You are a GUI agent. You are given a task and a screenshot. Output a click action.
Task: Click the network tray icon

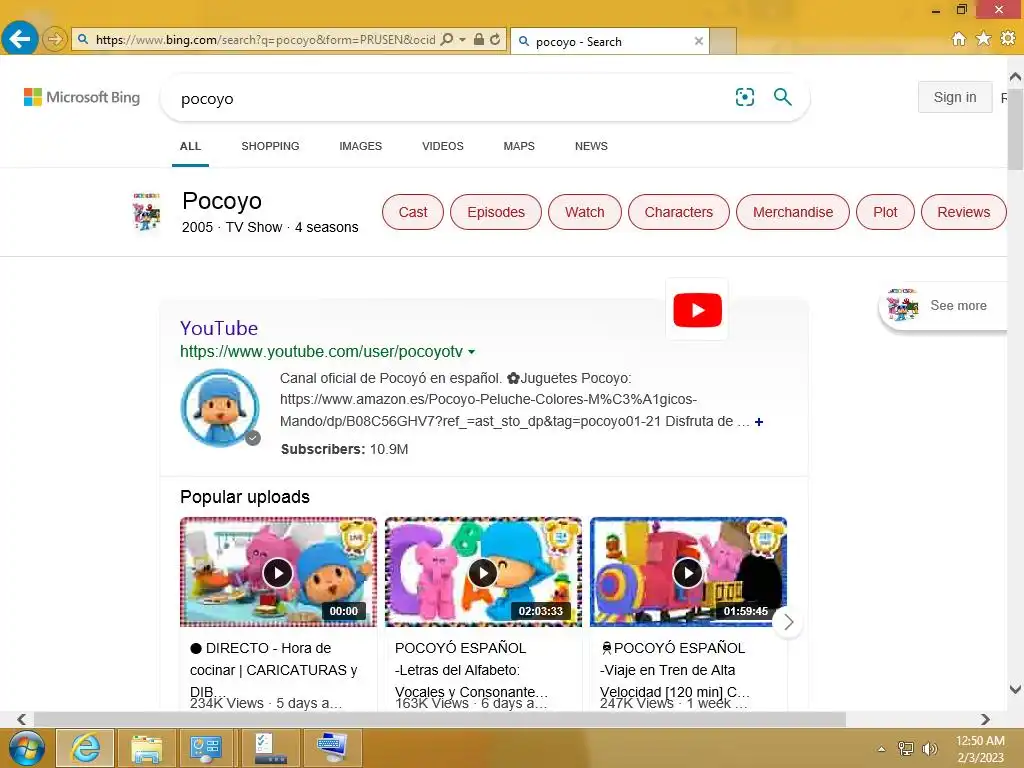coord(906,749)
